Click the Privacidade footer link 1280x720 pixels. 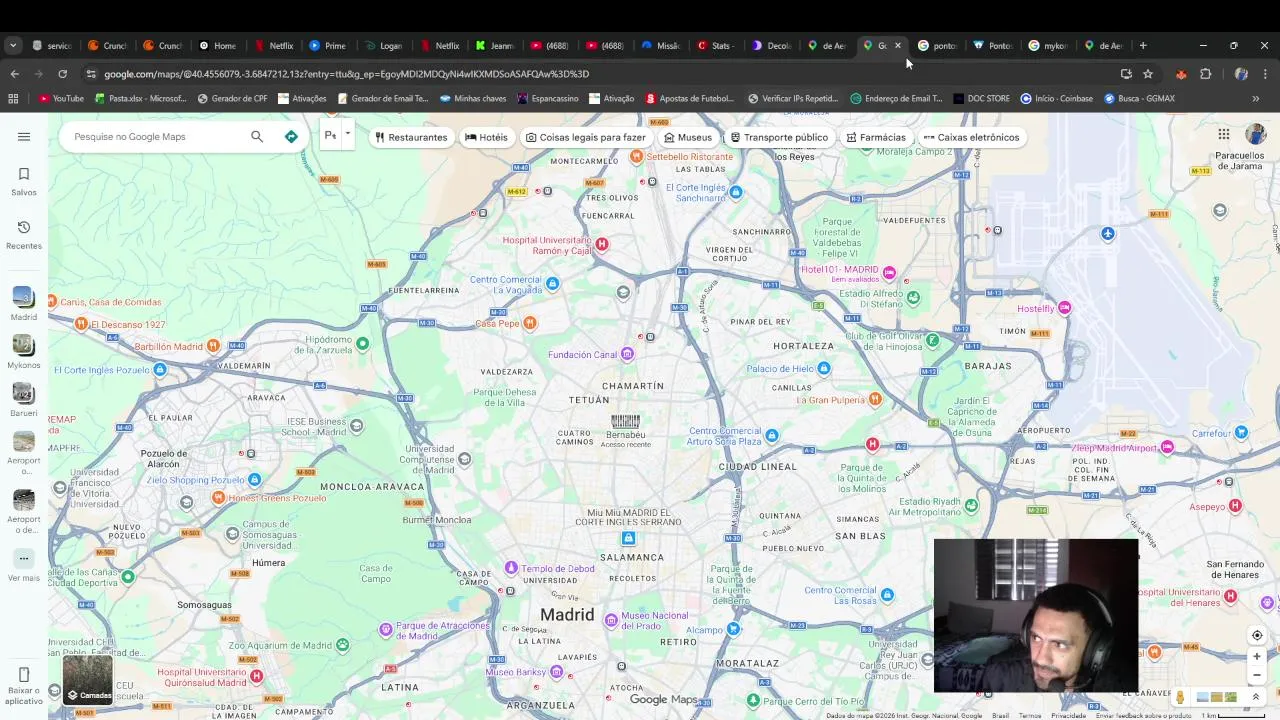[1068, 715]
